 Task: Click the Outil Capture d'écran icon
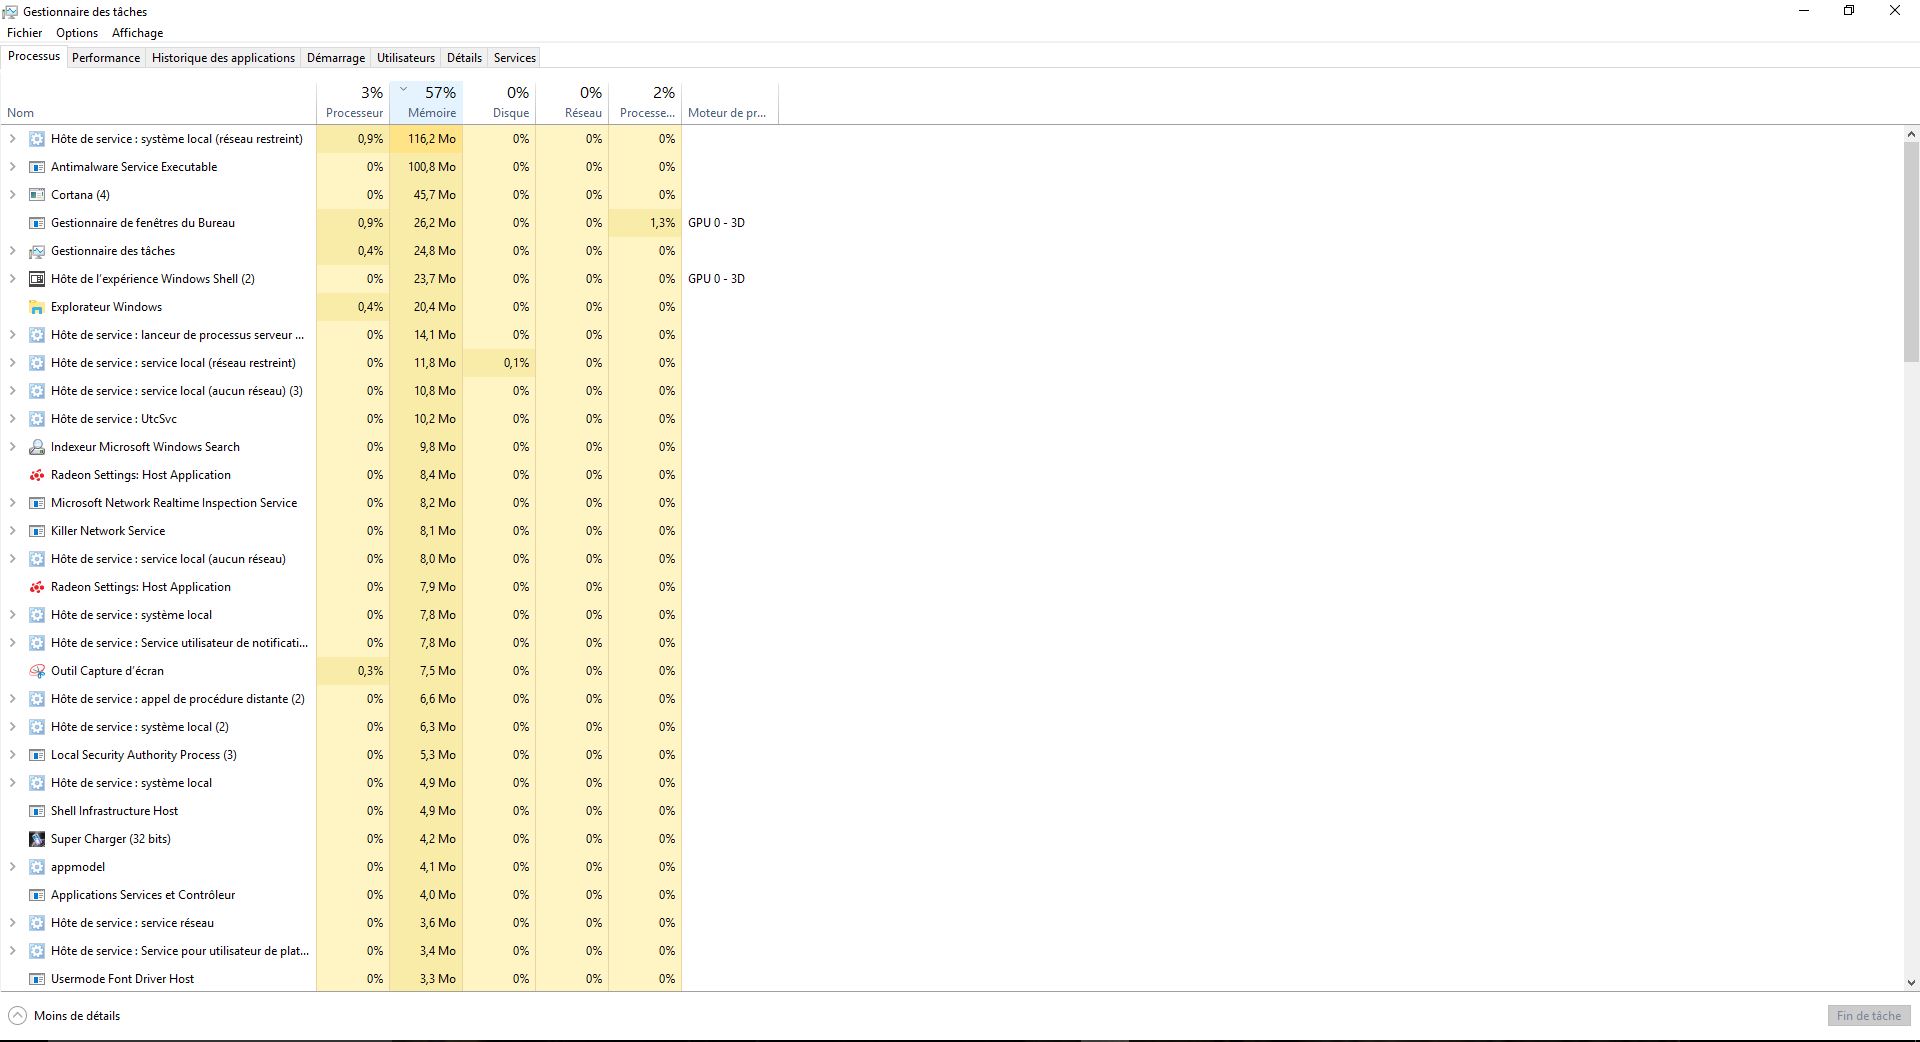(37, 671)
